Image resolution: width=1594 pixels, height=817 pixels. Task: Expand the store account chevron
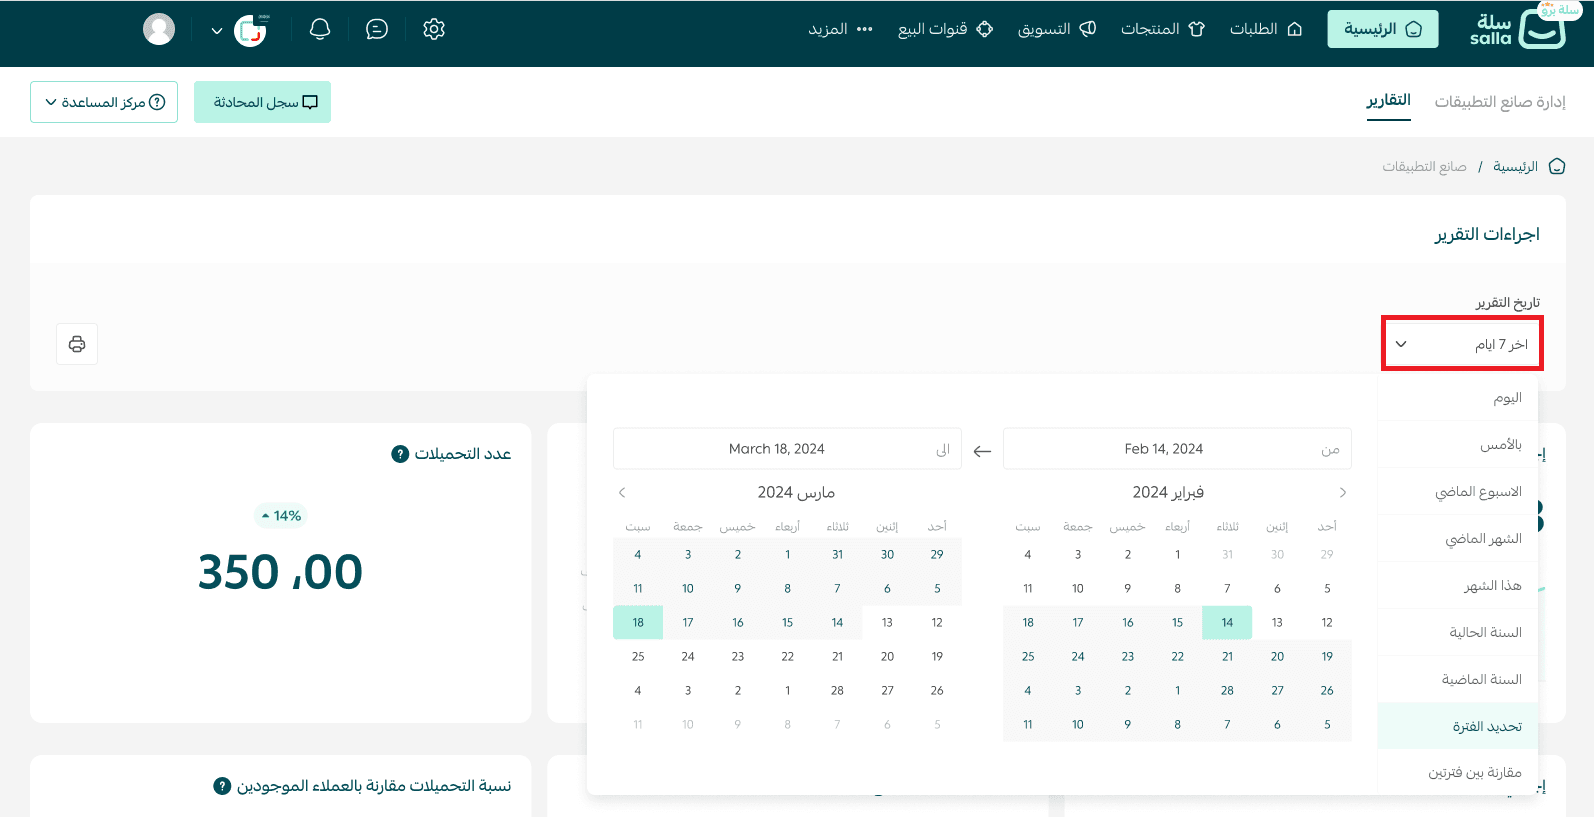[217, 30]
